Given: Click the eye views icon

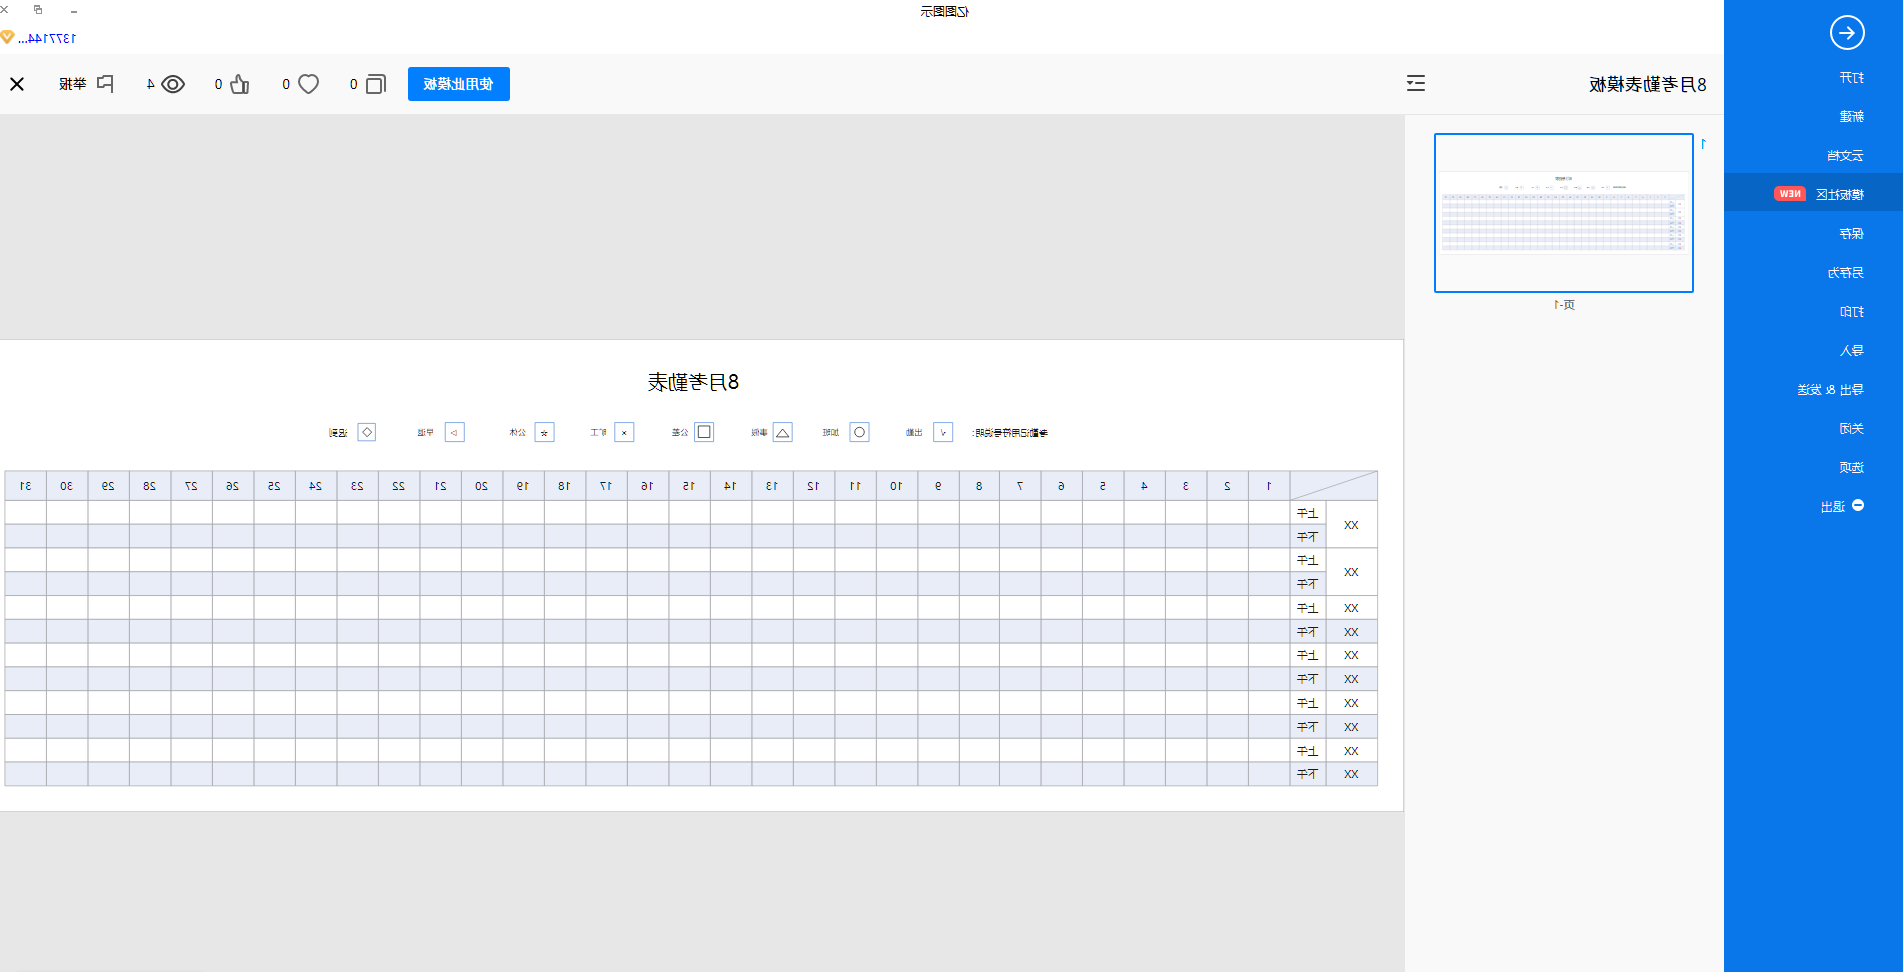Looking at the screenshot, I should pos(173,84).
